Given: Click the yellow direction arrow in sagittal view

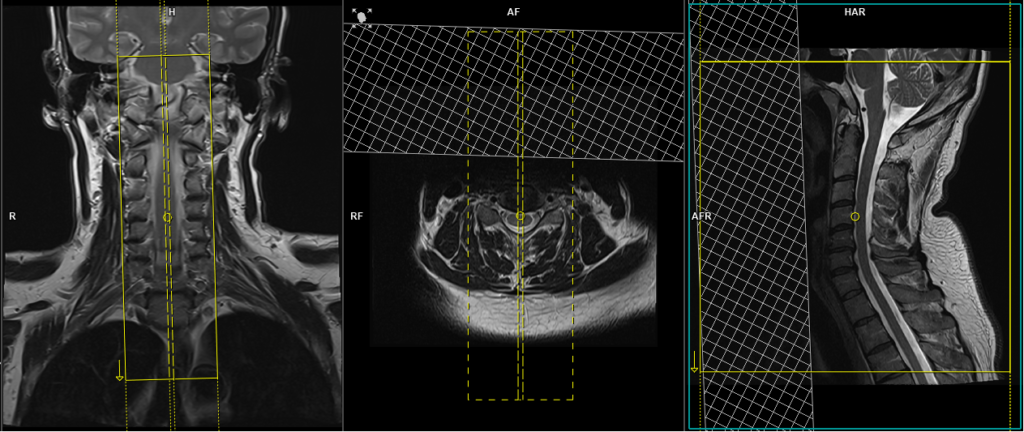Looking at the screenshot, I should [694, 362].
